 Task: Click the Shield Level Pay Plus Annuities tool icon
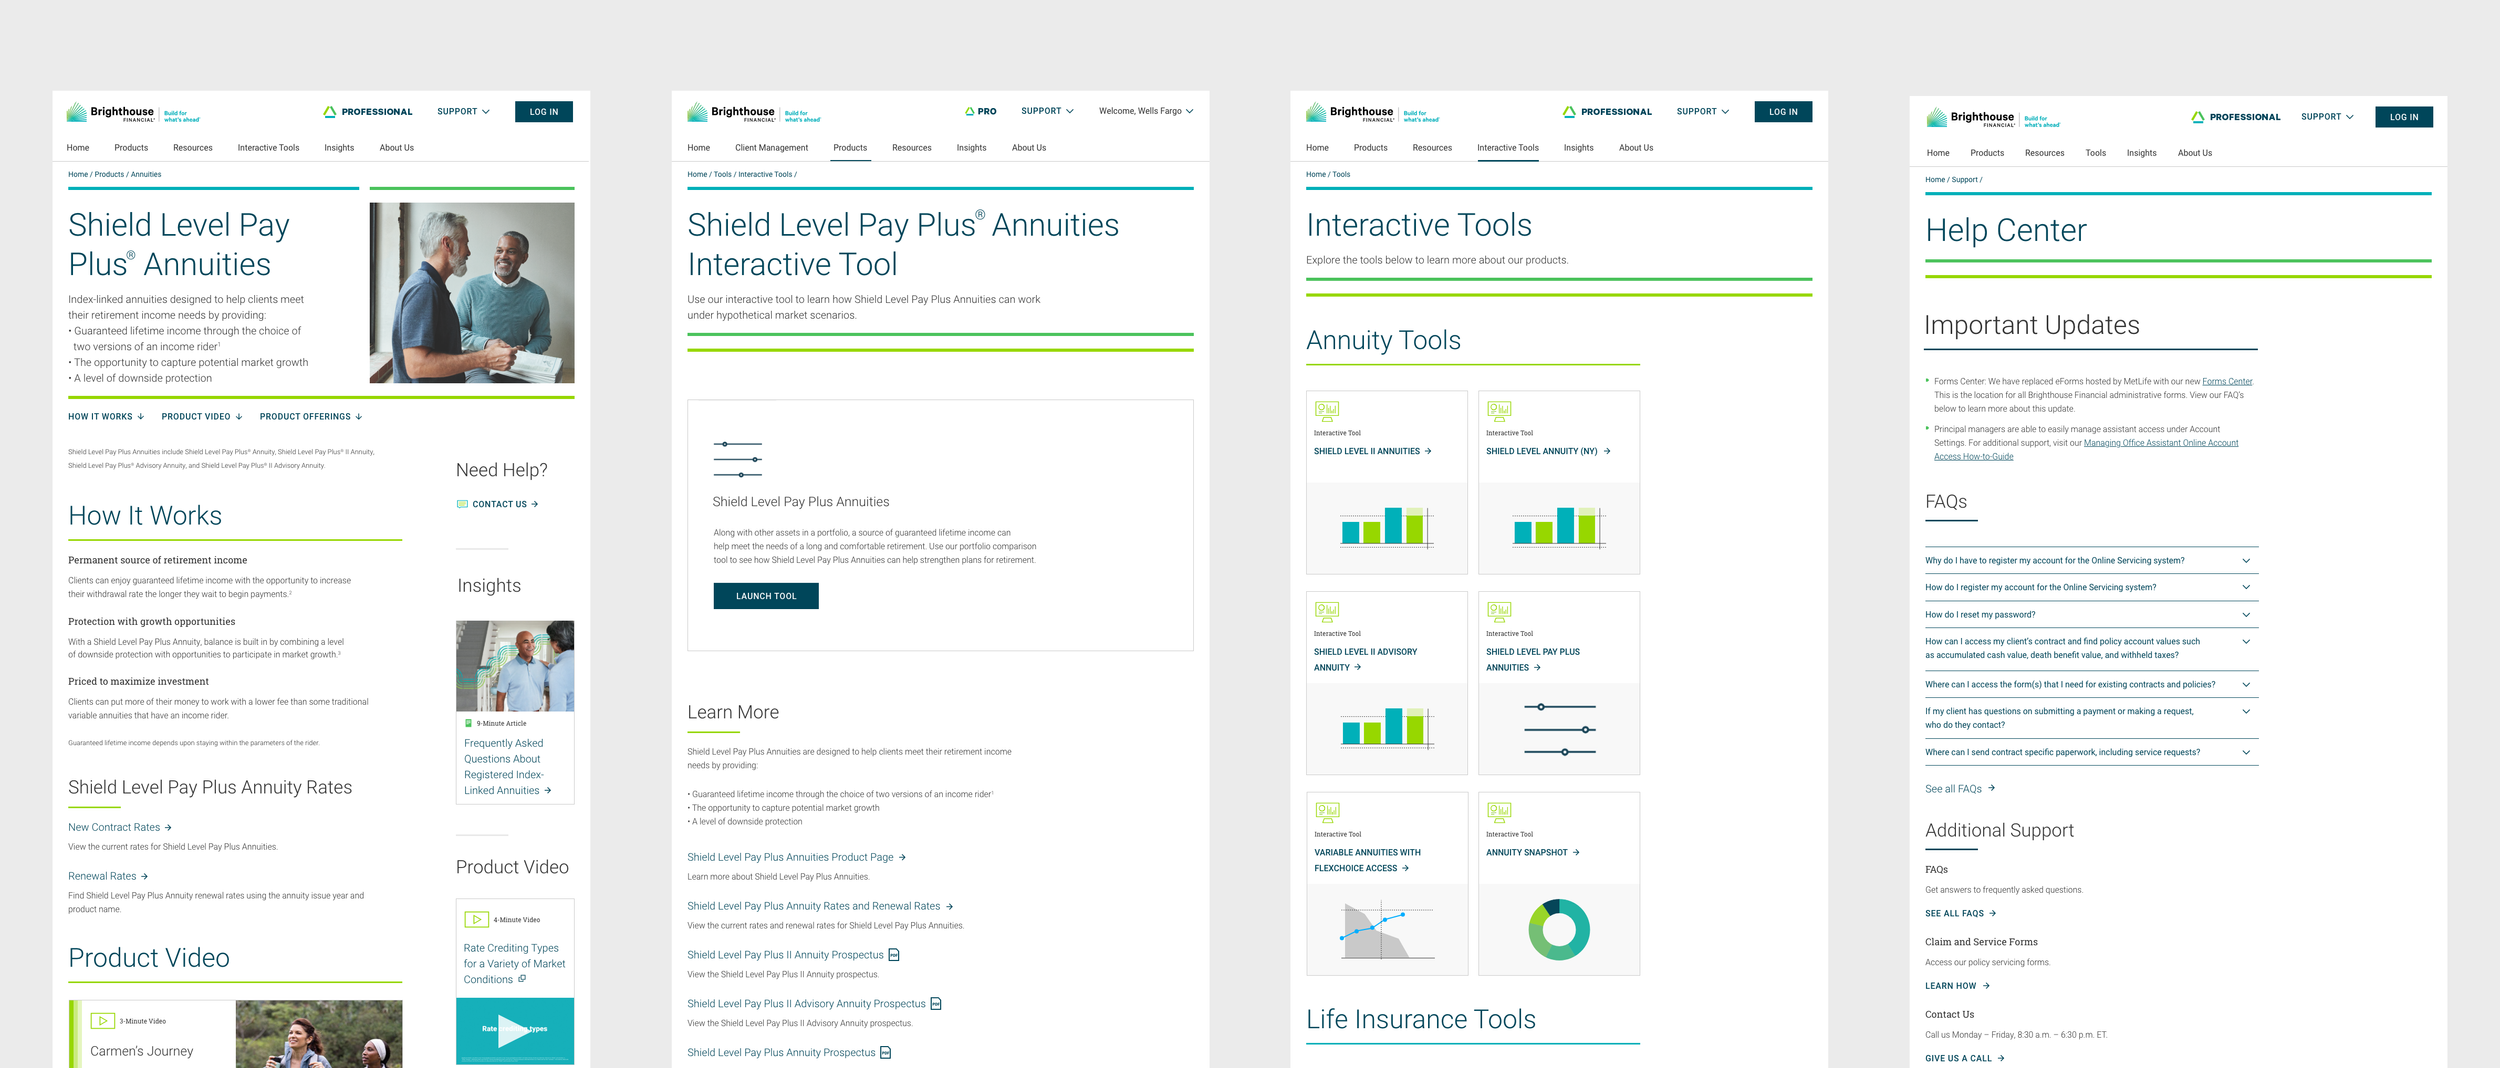pos(1499,611)
